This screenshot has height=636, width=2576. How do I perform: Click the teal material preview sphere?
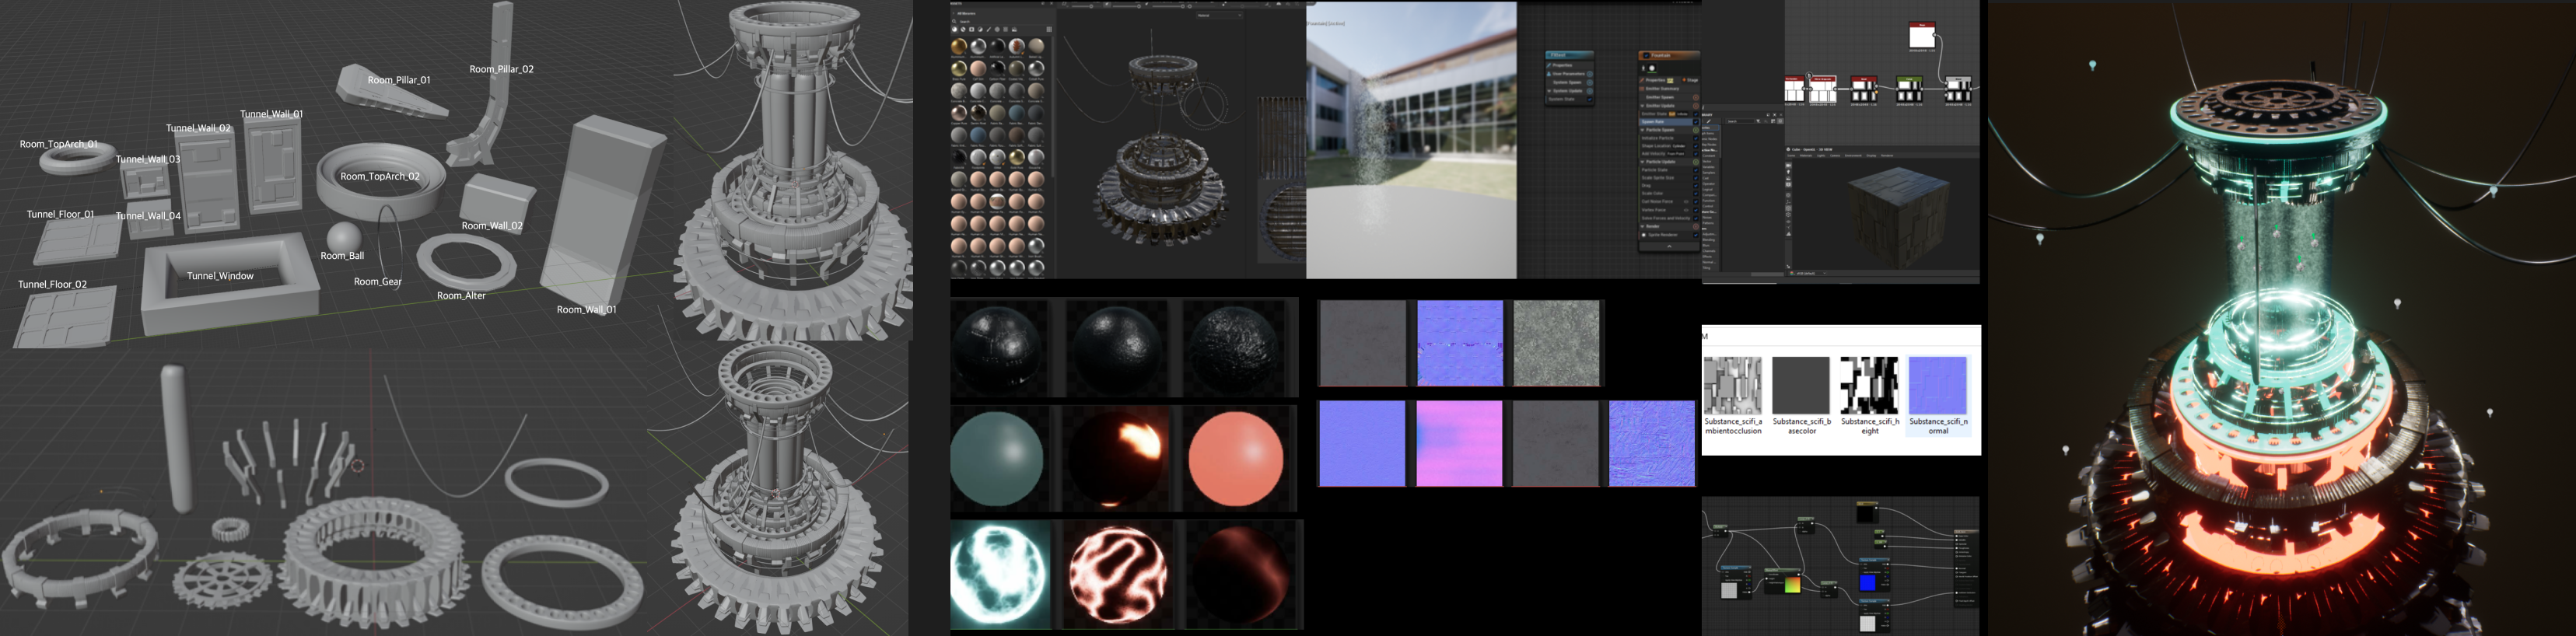pyautogui.click(x=997, y=459)
